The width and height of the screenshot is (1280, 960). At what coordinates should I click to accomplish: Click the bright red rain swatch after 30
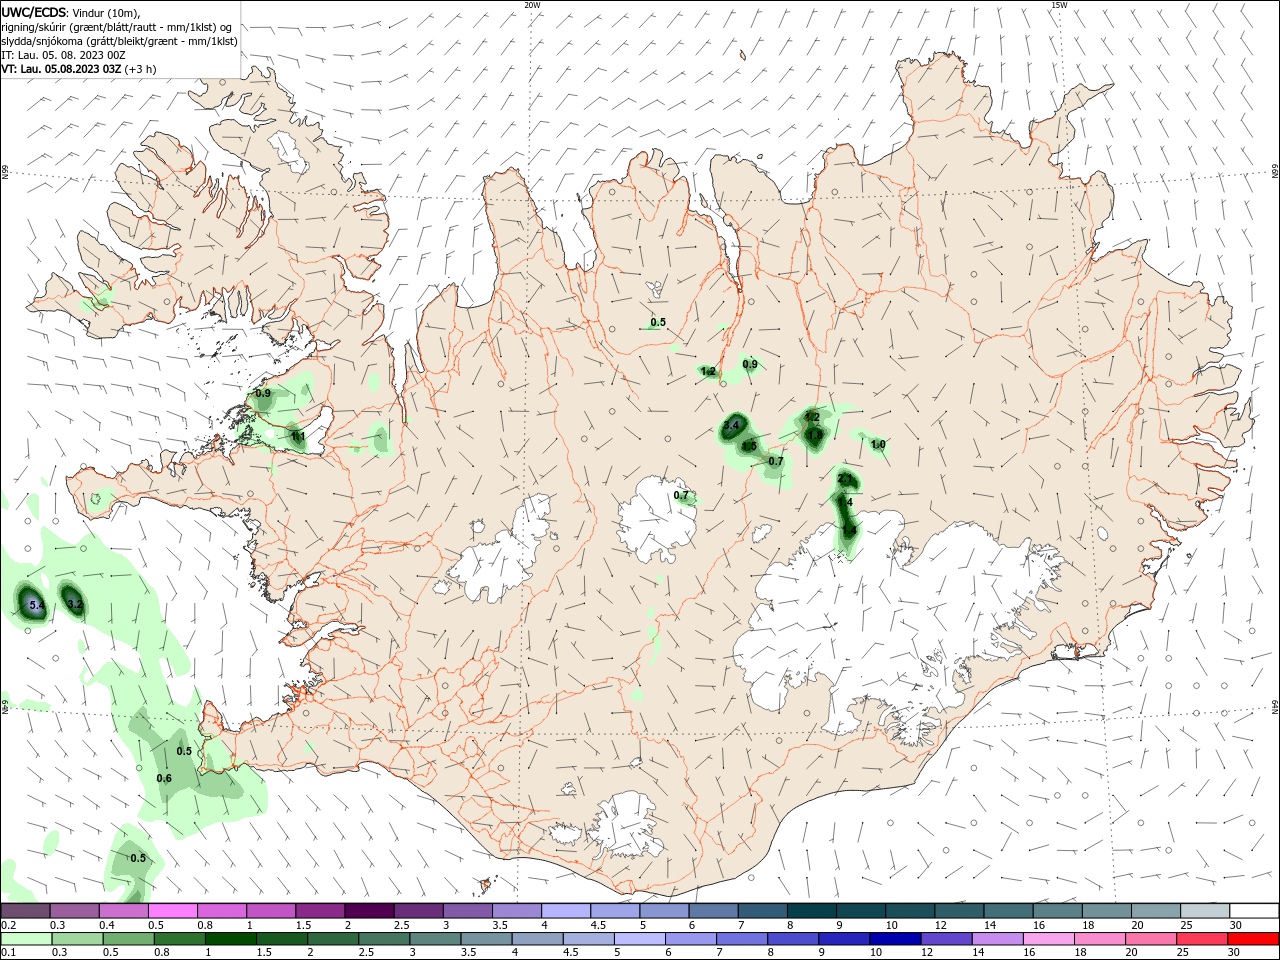(1253, 939)
